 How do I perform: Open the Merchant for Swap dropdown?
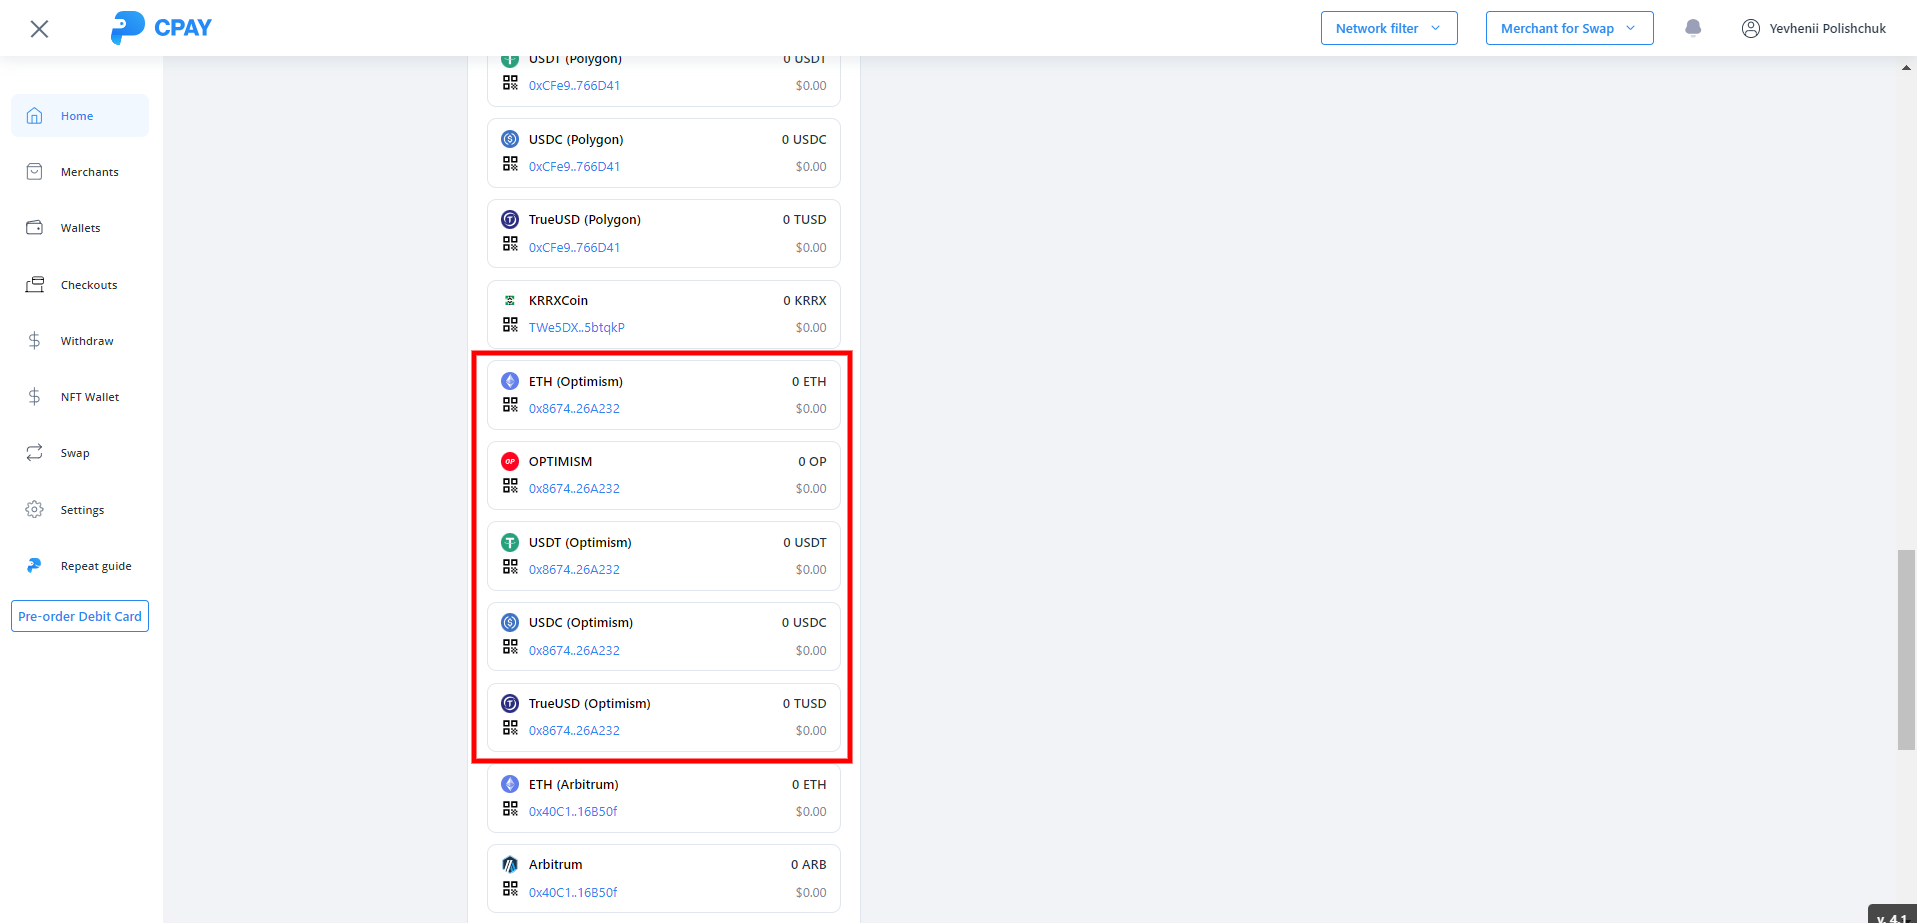(1568, 28)
